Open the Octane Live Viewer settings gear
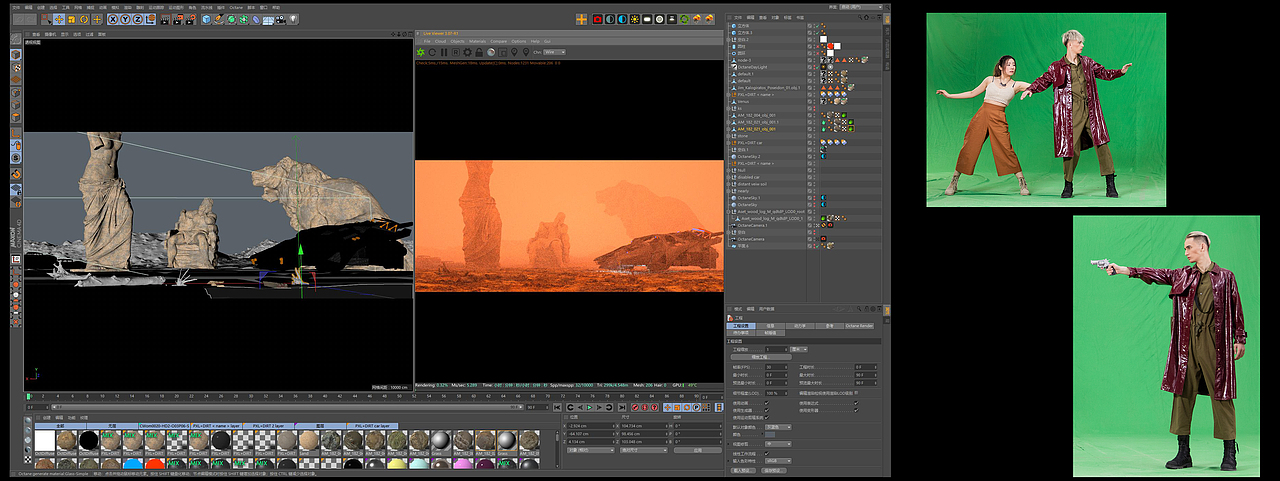 click(x=468, y=52)
